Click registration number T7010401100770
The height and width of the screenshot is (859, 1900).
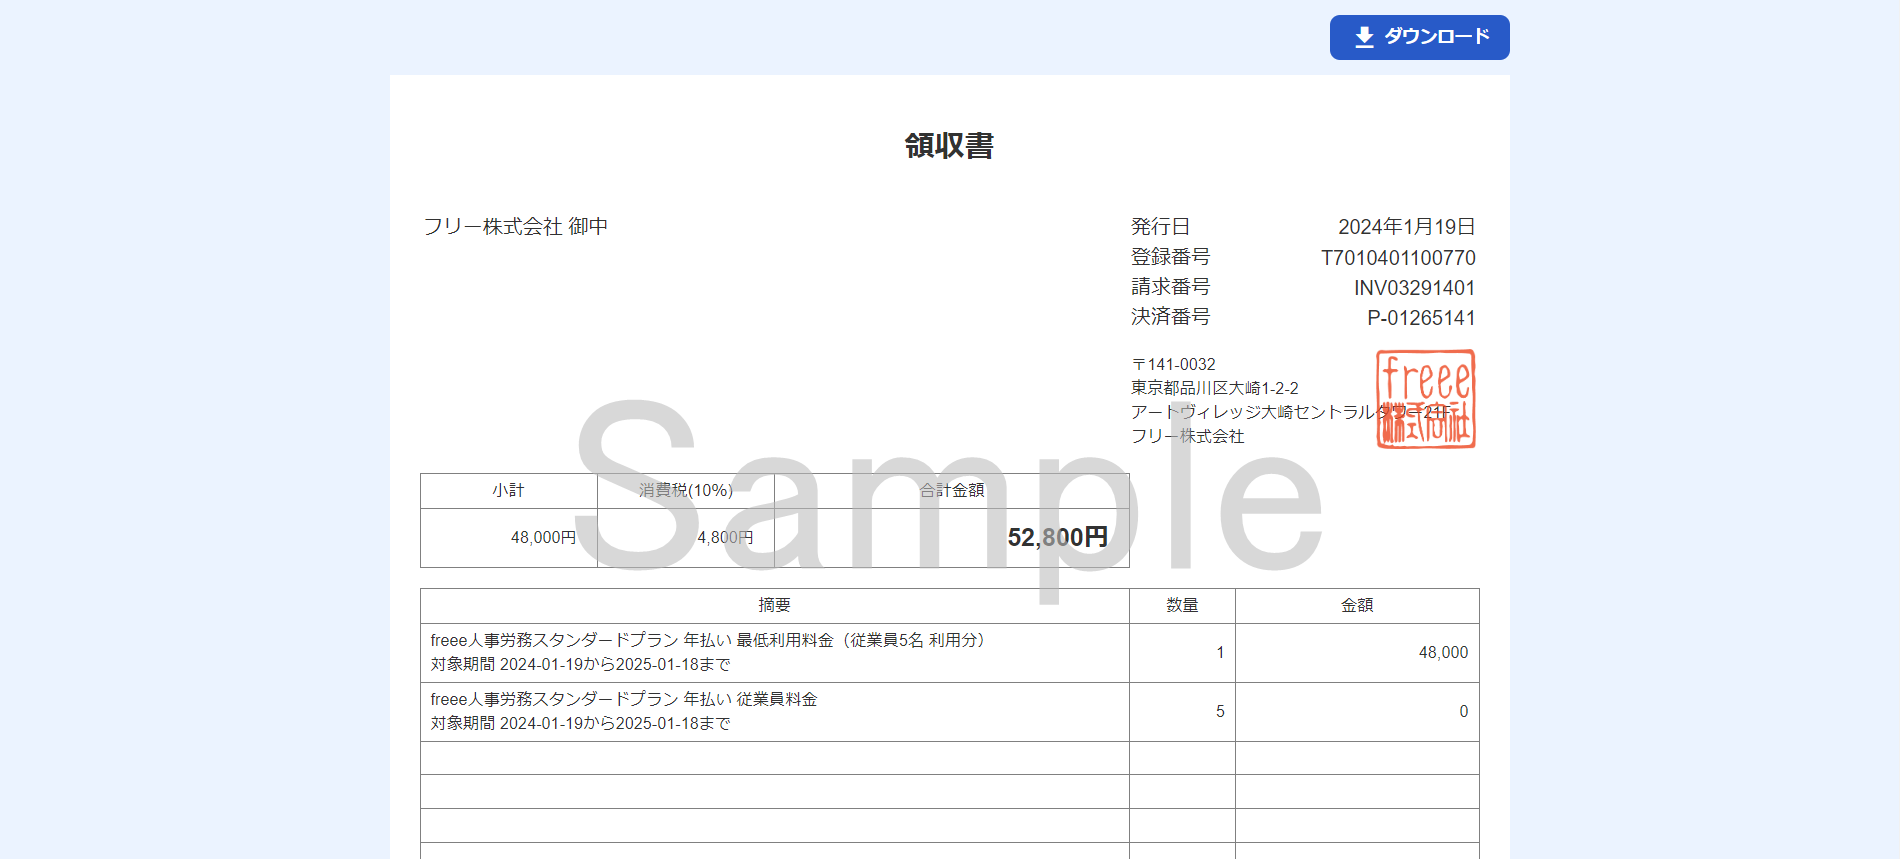coord(1398,258)
